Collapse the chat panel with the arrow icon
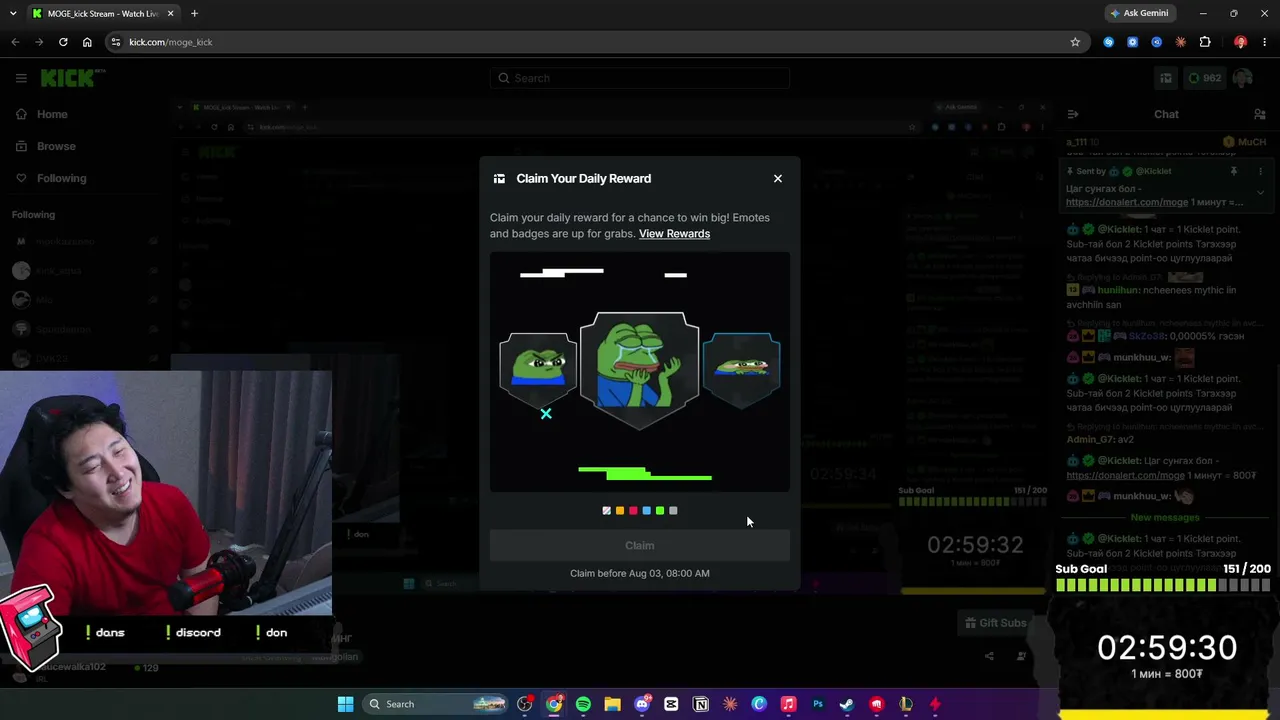1280x720 pixels. tap(1072, 114)
